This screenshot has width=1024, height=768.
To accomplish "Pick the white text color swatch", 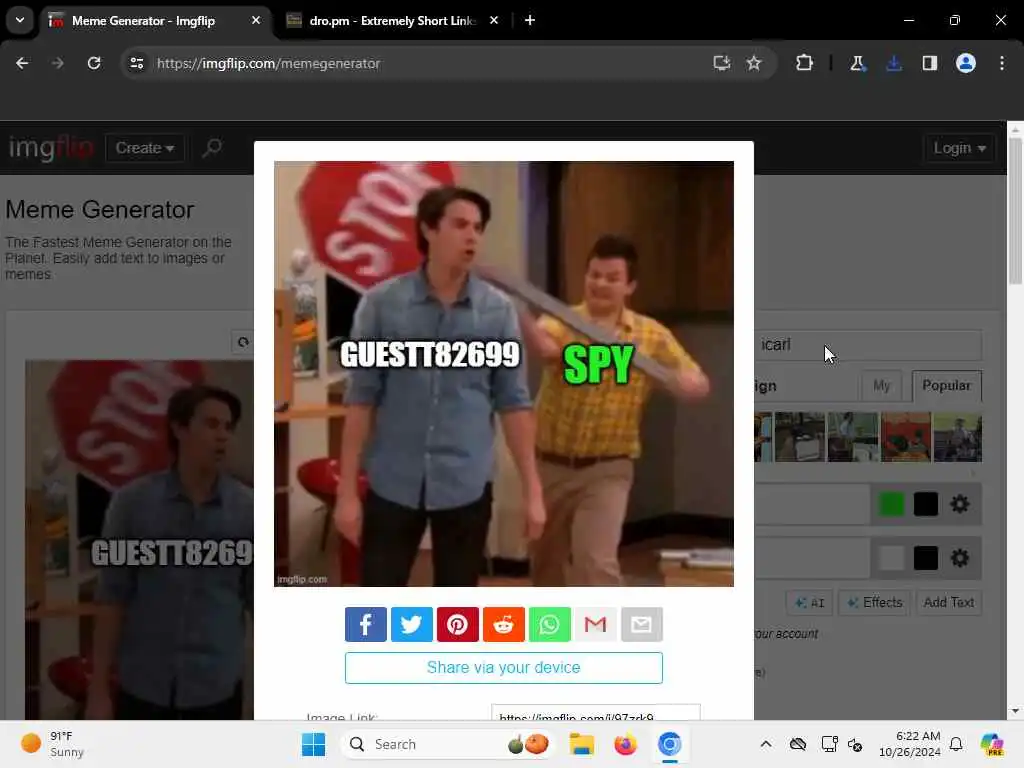I will pos(891,558).
